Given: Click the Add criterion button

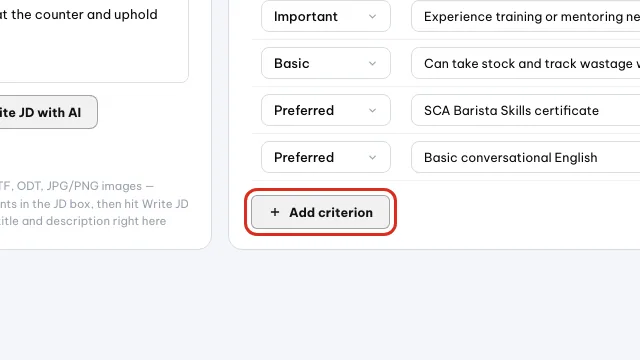Looking at the screenshot, I should (320, 212).
